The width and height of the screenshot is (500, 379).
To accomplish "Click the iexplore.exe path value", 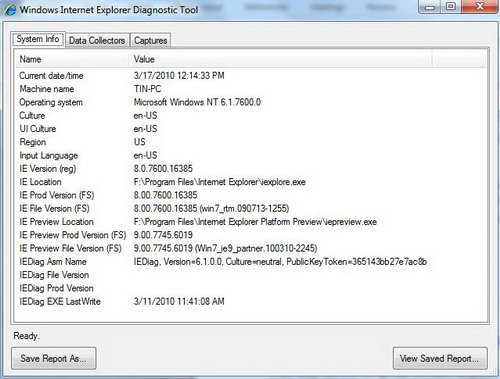I will tap(220, 182).
